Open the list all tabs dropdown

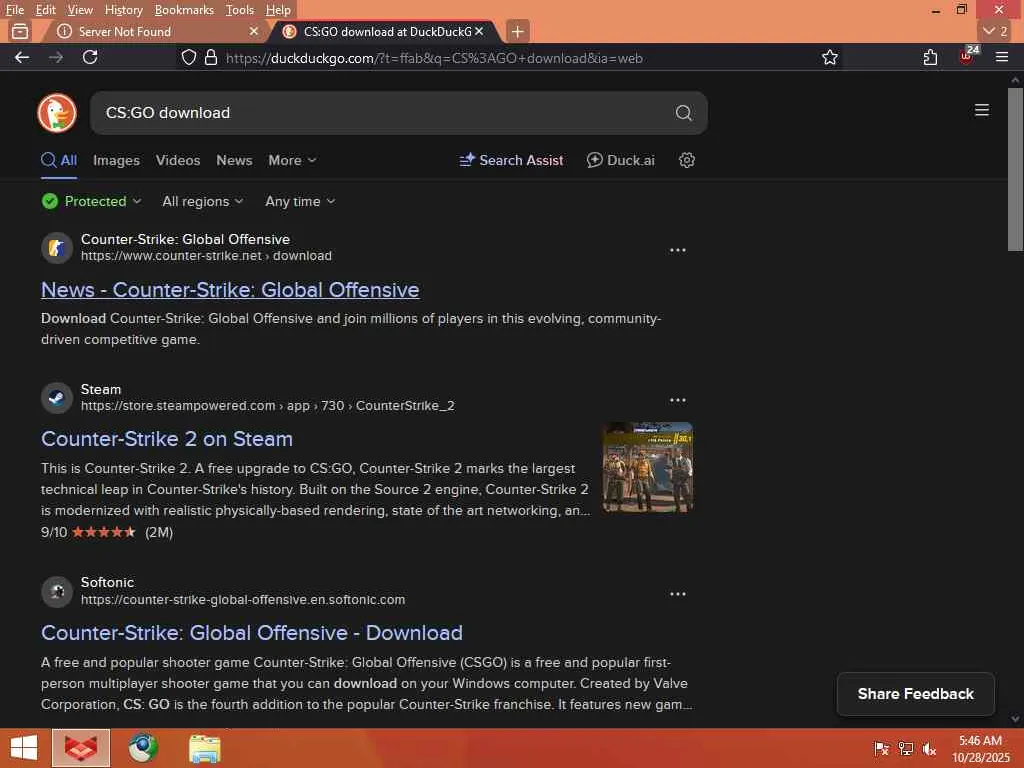[x=995, y=31]
